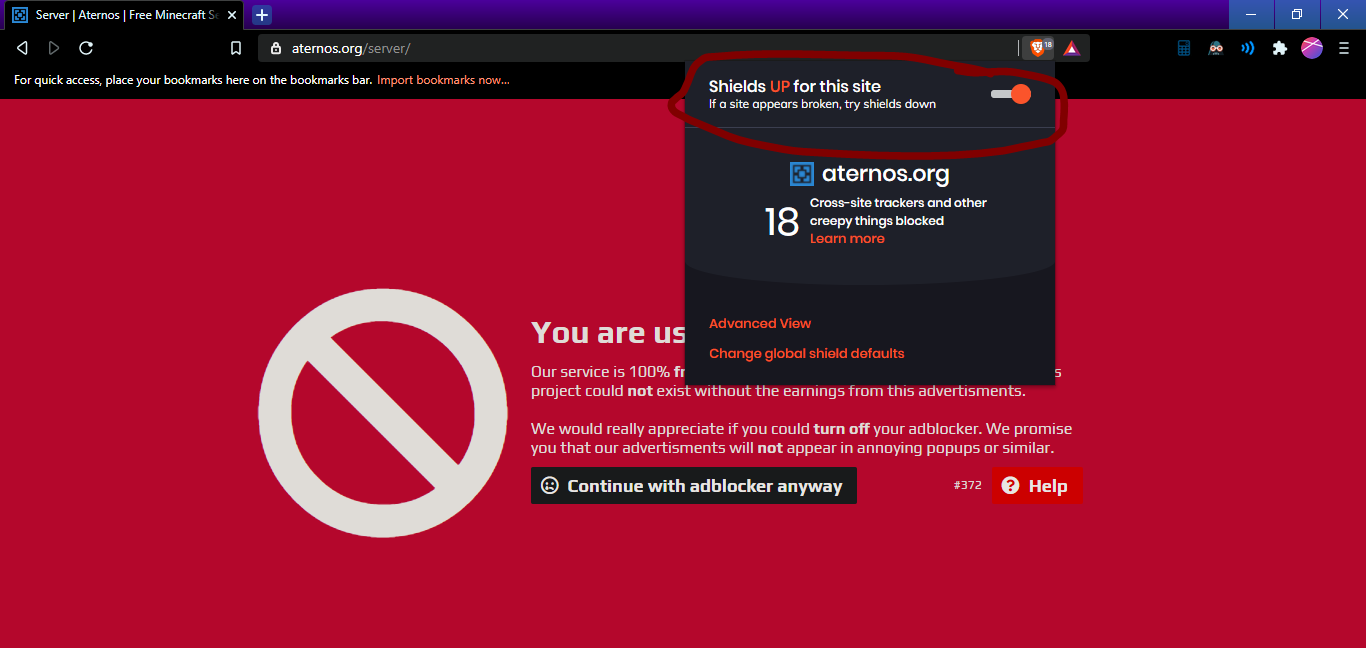Image resolution: width=1366 pixels, height=648 pixels.
Task: Click sad face icon on Continue button
Action: point(550,486)
